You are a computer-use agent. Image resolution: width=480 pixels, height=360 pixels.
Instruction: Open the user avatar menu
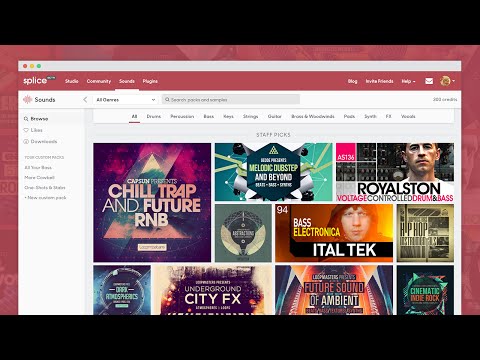click(447, 81)
